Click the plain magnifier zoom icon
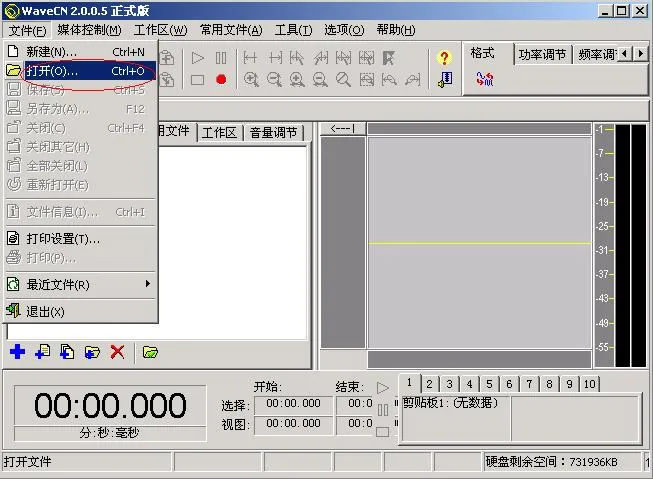Image resolution: width=653 pixels, height=479 pixels. 343,79
